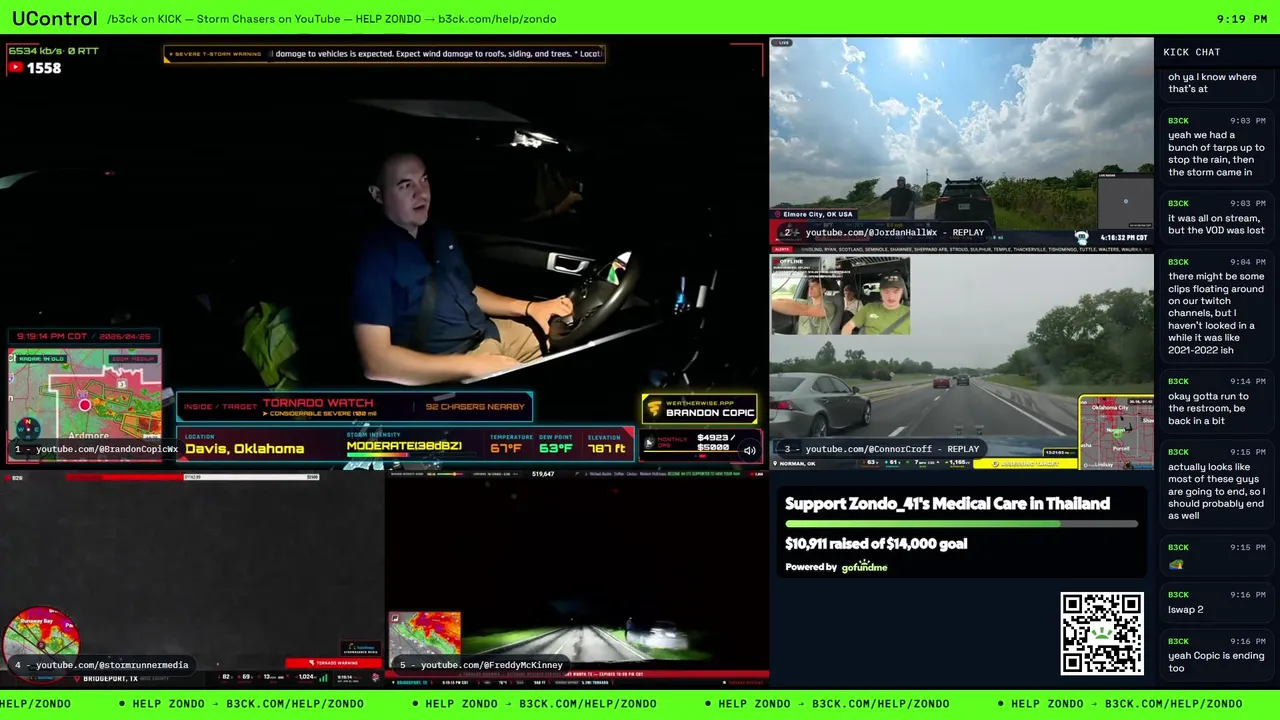Click the MODERATE(38dBZ) storm intensity reading
Screen dimensions: 1280x720
(x=404, y=446)
